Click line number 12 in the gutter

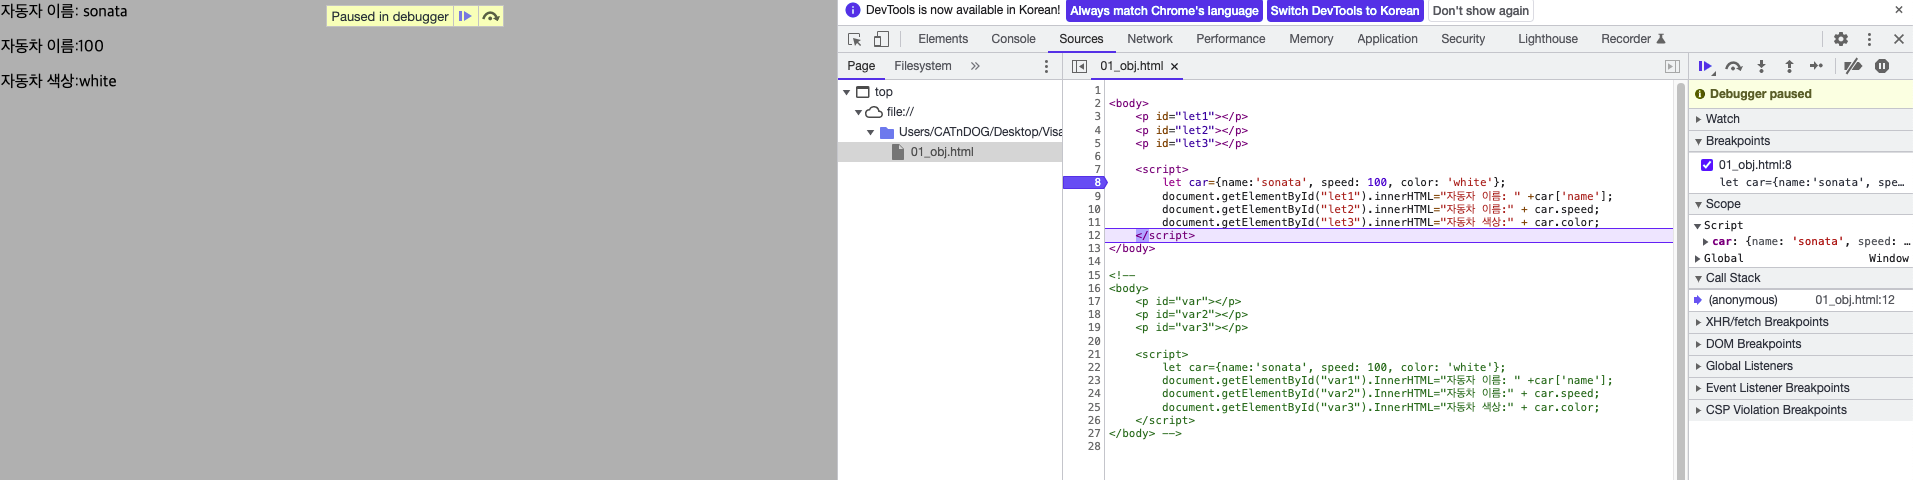(x=1094, y=236)
